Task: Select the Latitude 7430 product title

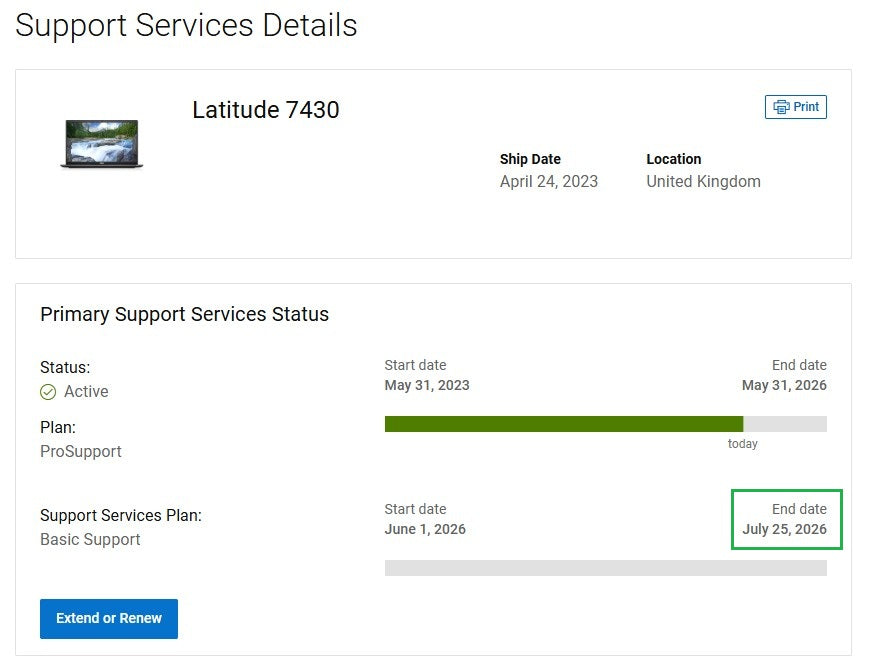Action: [265, 110]
